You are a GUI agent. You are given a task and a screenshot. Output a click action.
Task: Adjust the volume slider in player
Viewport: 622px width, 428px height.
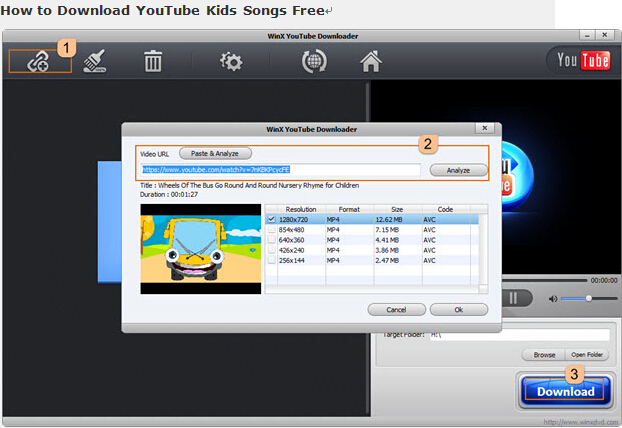tap(589, 298)
